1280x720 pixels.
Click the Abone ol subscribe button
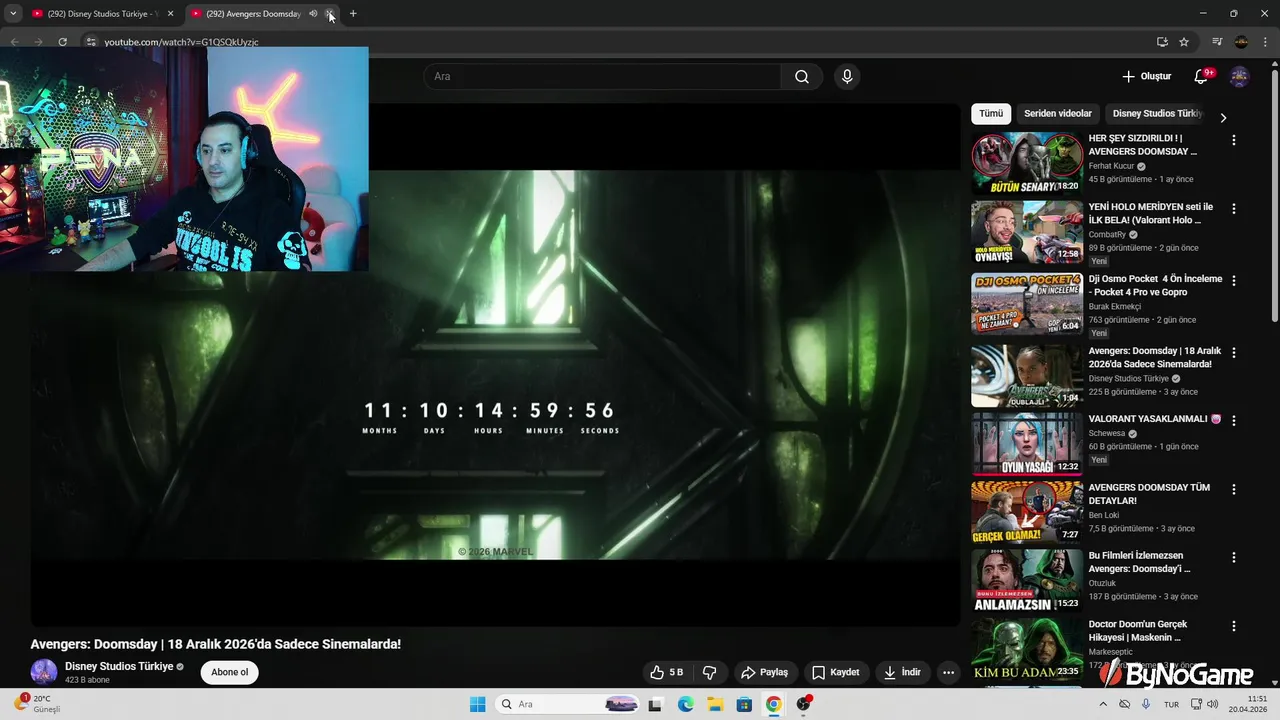click(229, 672)
